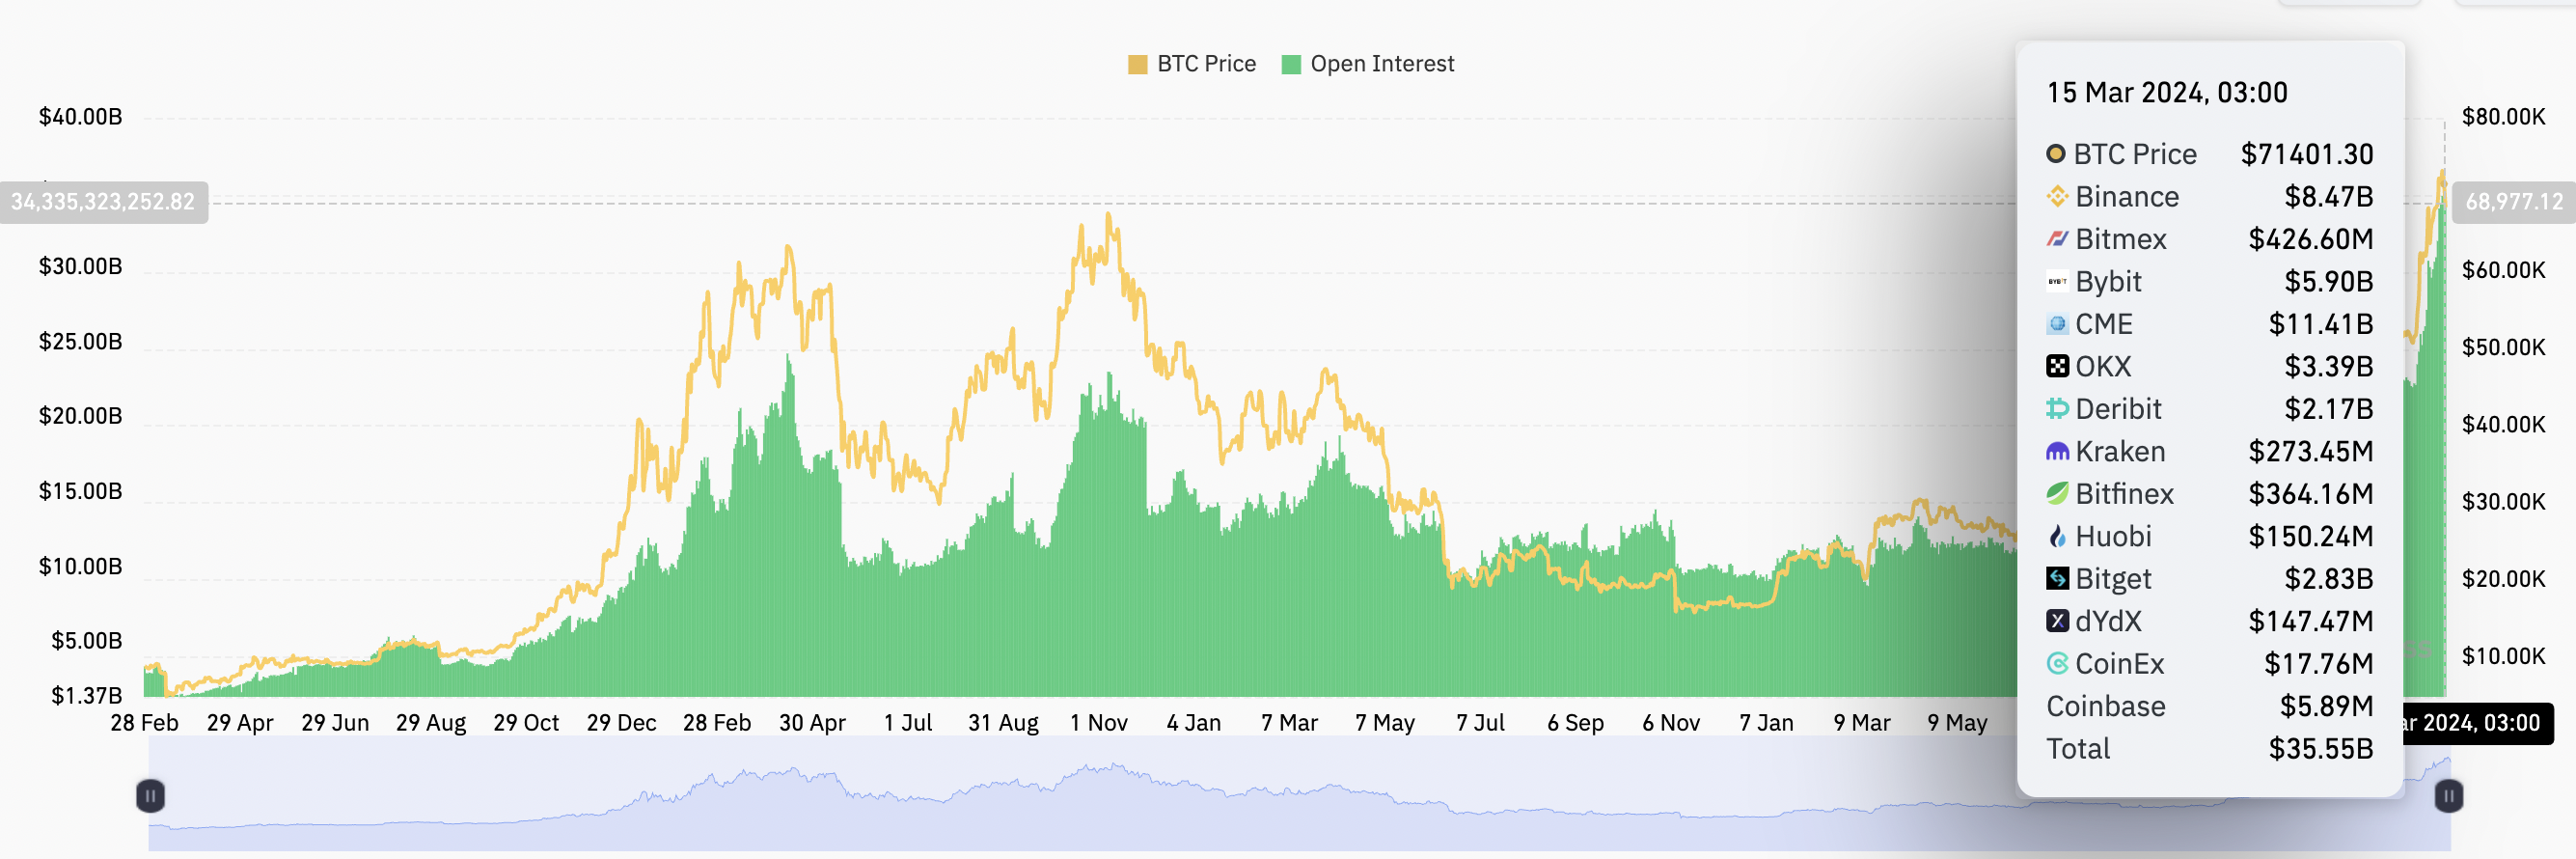
Task: Click the CoinEx icon in tooltip
Action: pyautogui.click(x=2057, y=664)
